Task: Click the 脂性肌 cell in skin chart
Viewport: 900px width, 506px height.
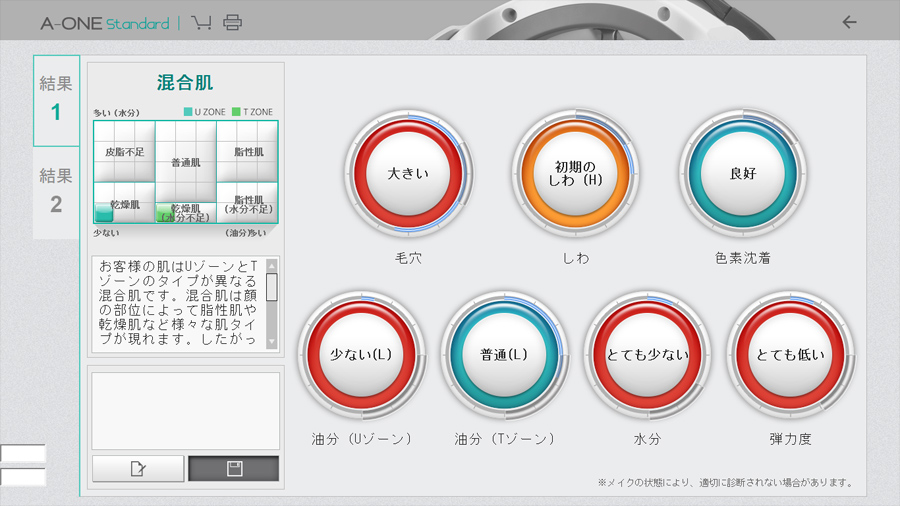Action: tap(248, 152)
